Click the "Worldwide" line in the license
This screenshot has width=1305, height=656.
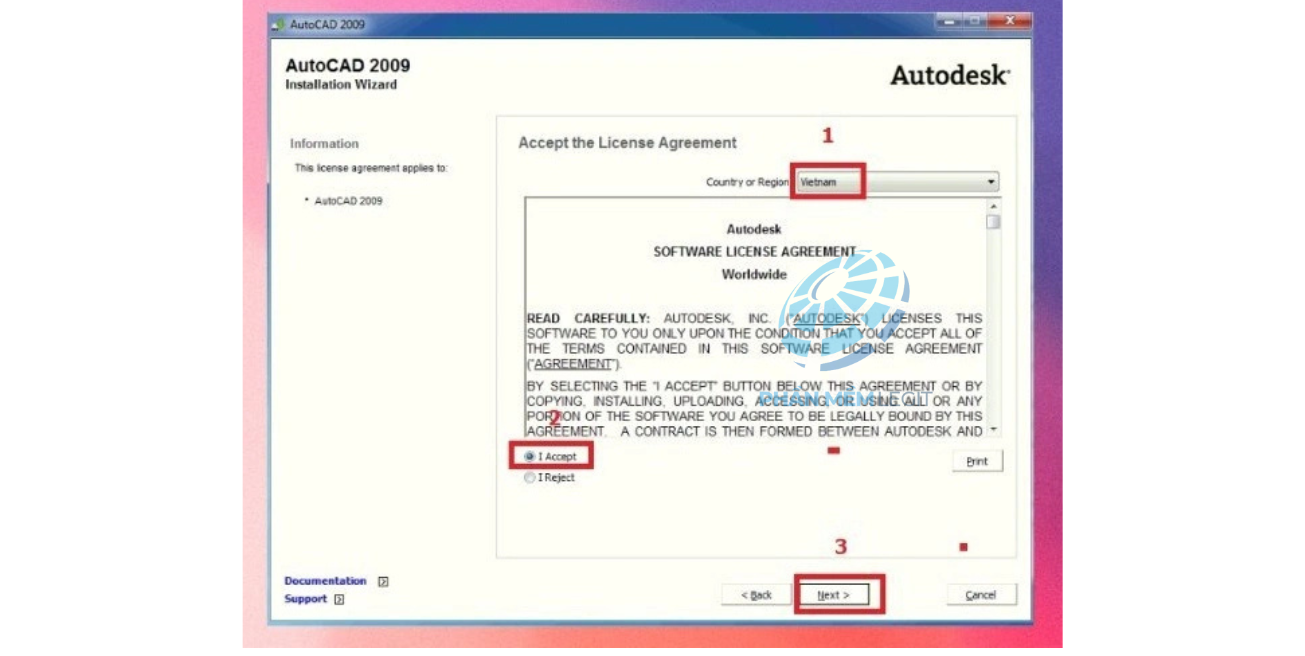(754, 275)
